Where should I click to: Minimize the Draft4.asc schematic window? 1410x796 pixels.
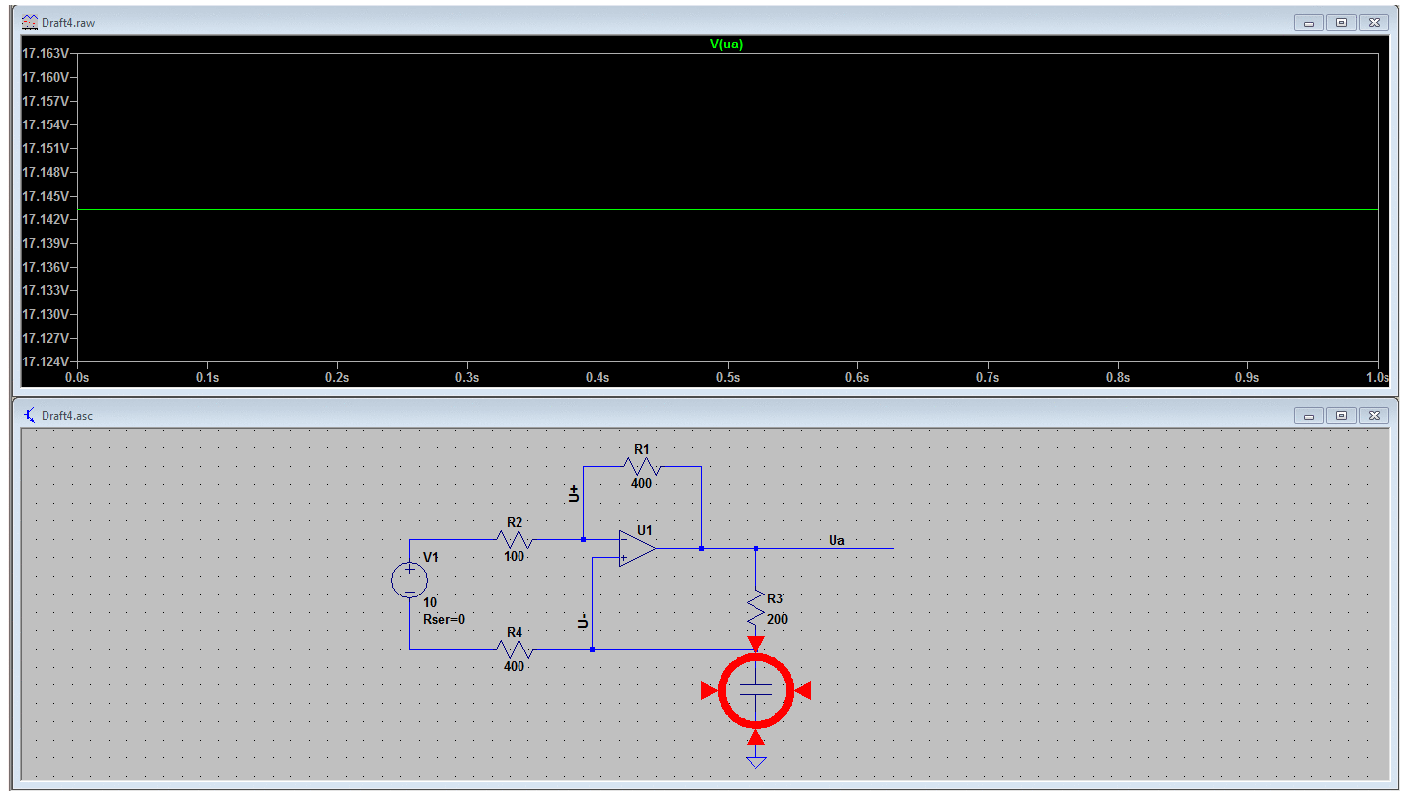point(1309,414)
